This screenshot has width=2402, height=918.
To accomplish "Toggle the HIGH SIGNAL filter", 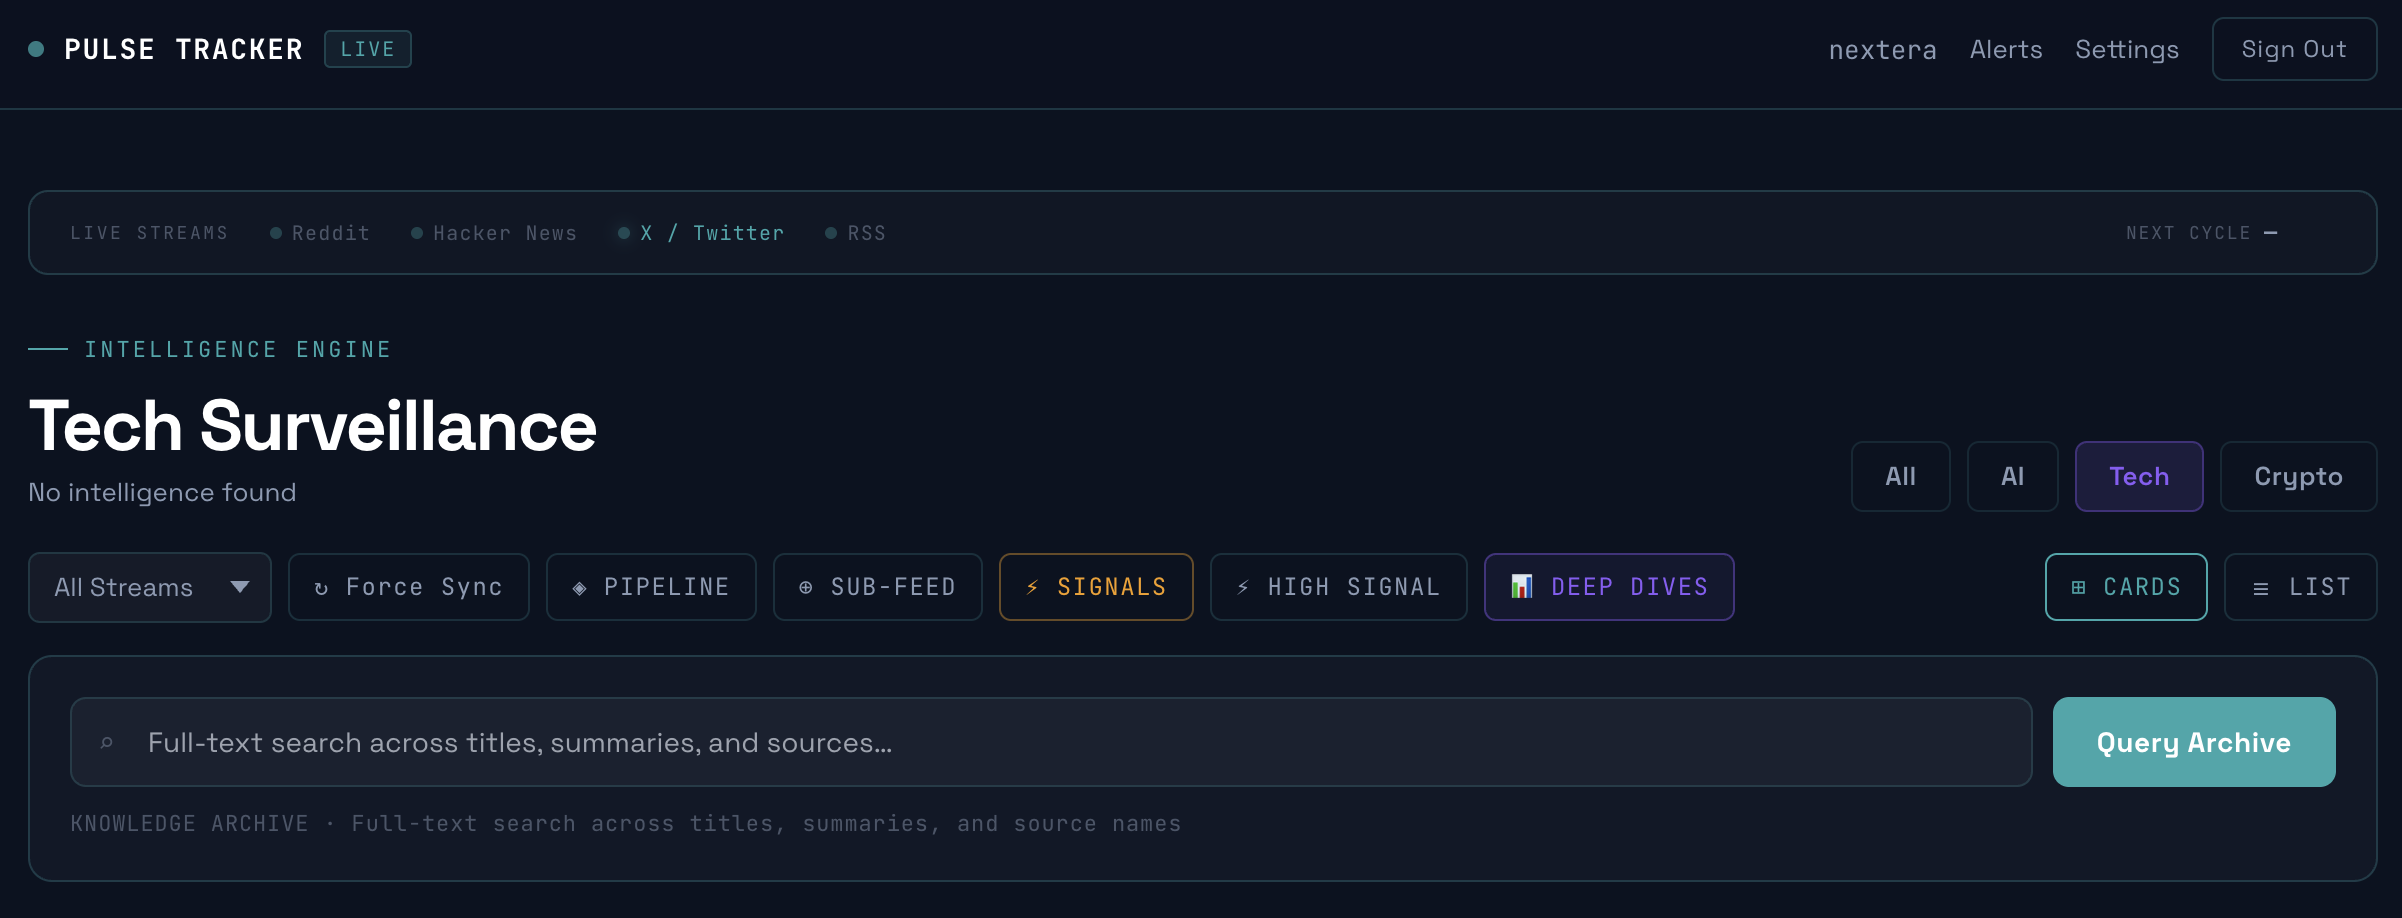I will pos(1338,587).
